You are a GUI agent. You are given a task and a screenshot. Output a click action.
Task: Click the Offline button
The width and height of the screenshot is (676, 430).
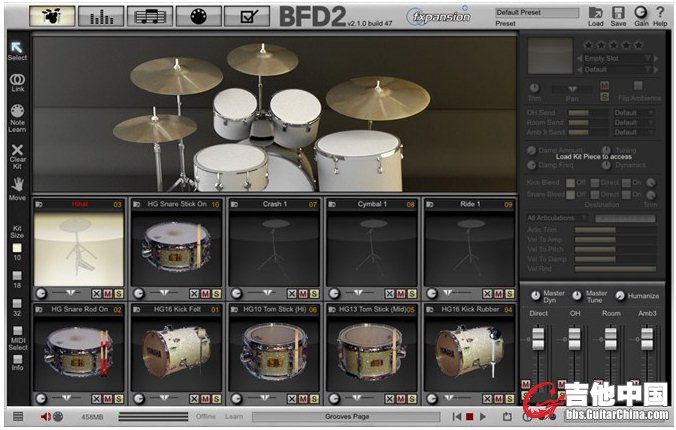206,417
